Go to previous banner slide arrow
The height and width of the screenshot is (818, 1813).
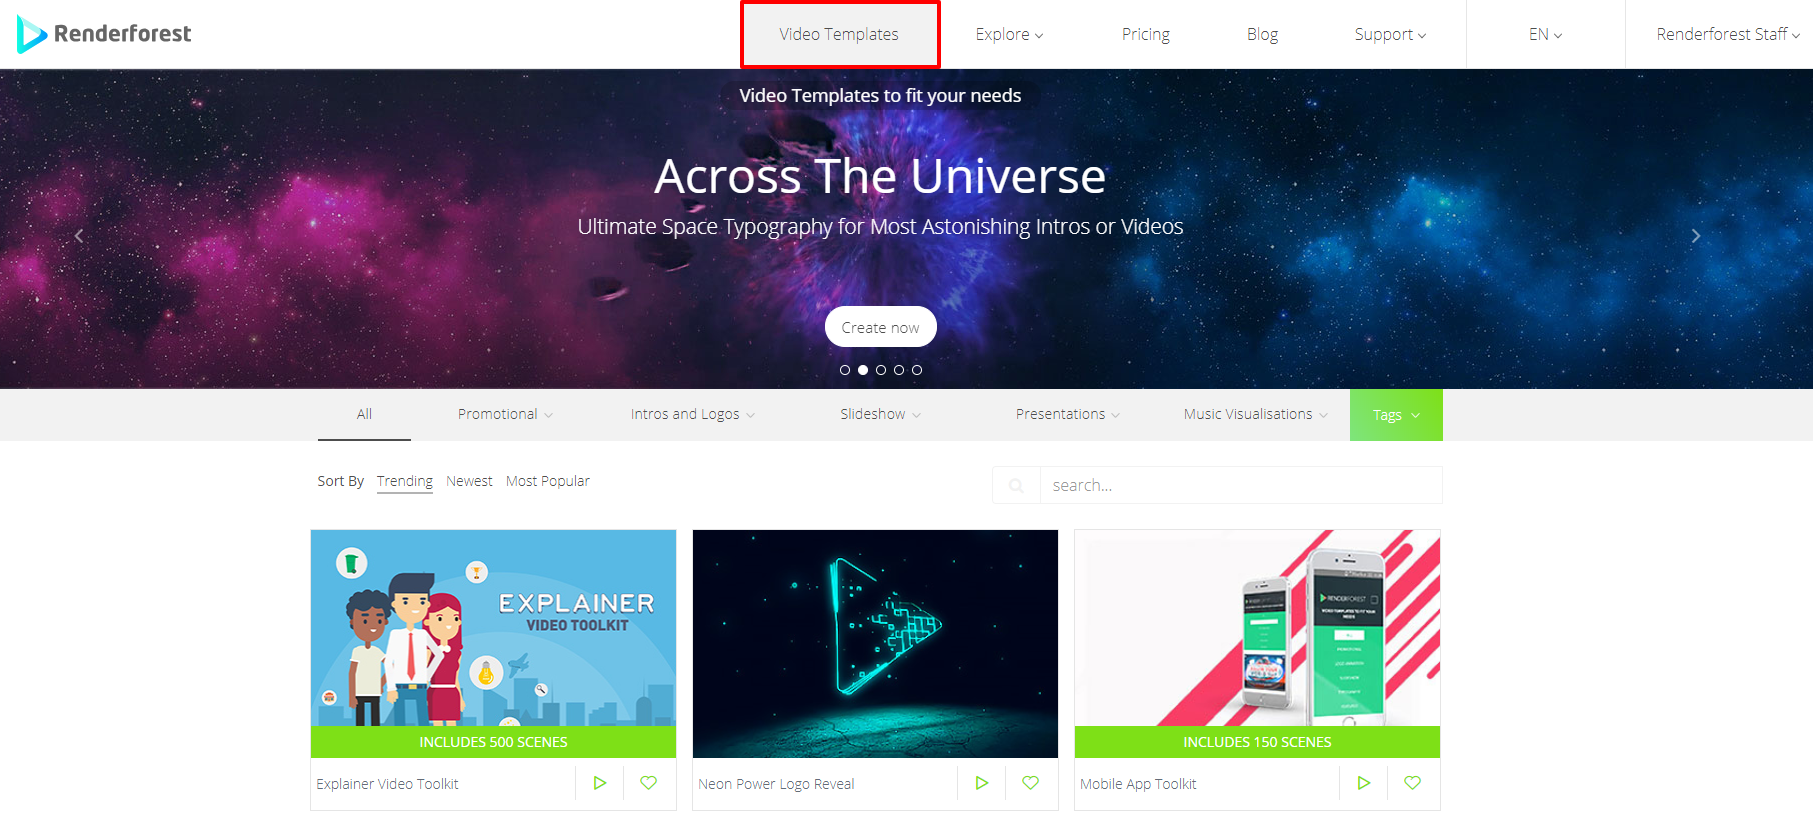79,236
